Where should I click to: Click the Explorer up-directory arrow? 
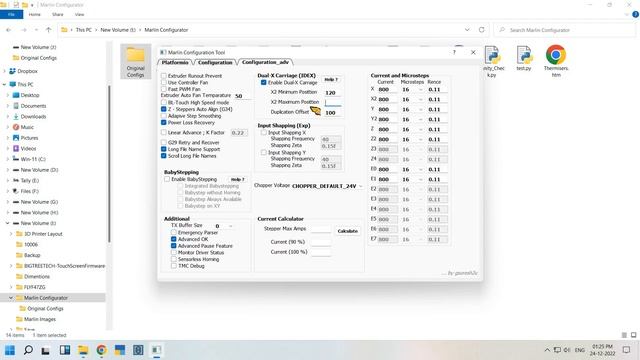point(49,30)
